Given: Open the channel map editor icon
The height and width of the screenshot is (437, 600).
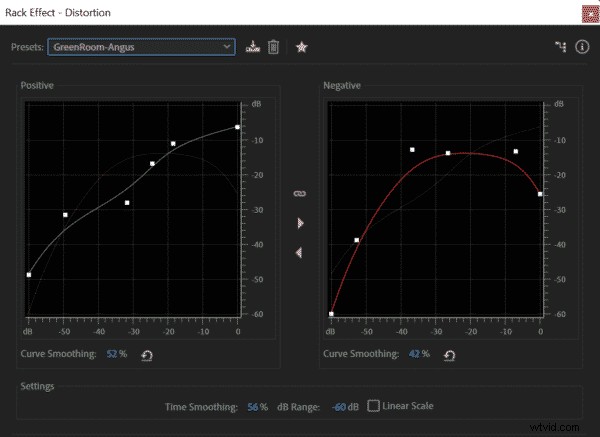Looking at the screenshot, I should point(561,46).
